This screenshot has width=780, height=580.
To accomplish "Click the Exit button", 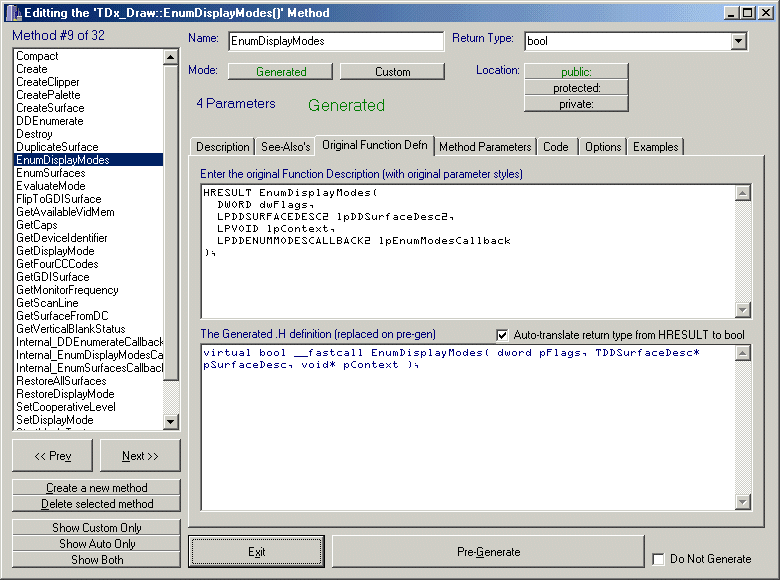I will (x=256, y=552).
